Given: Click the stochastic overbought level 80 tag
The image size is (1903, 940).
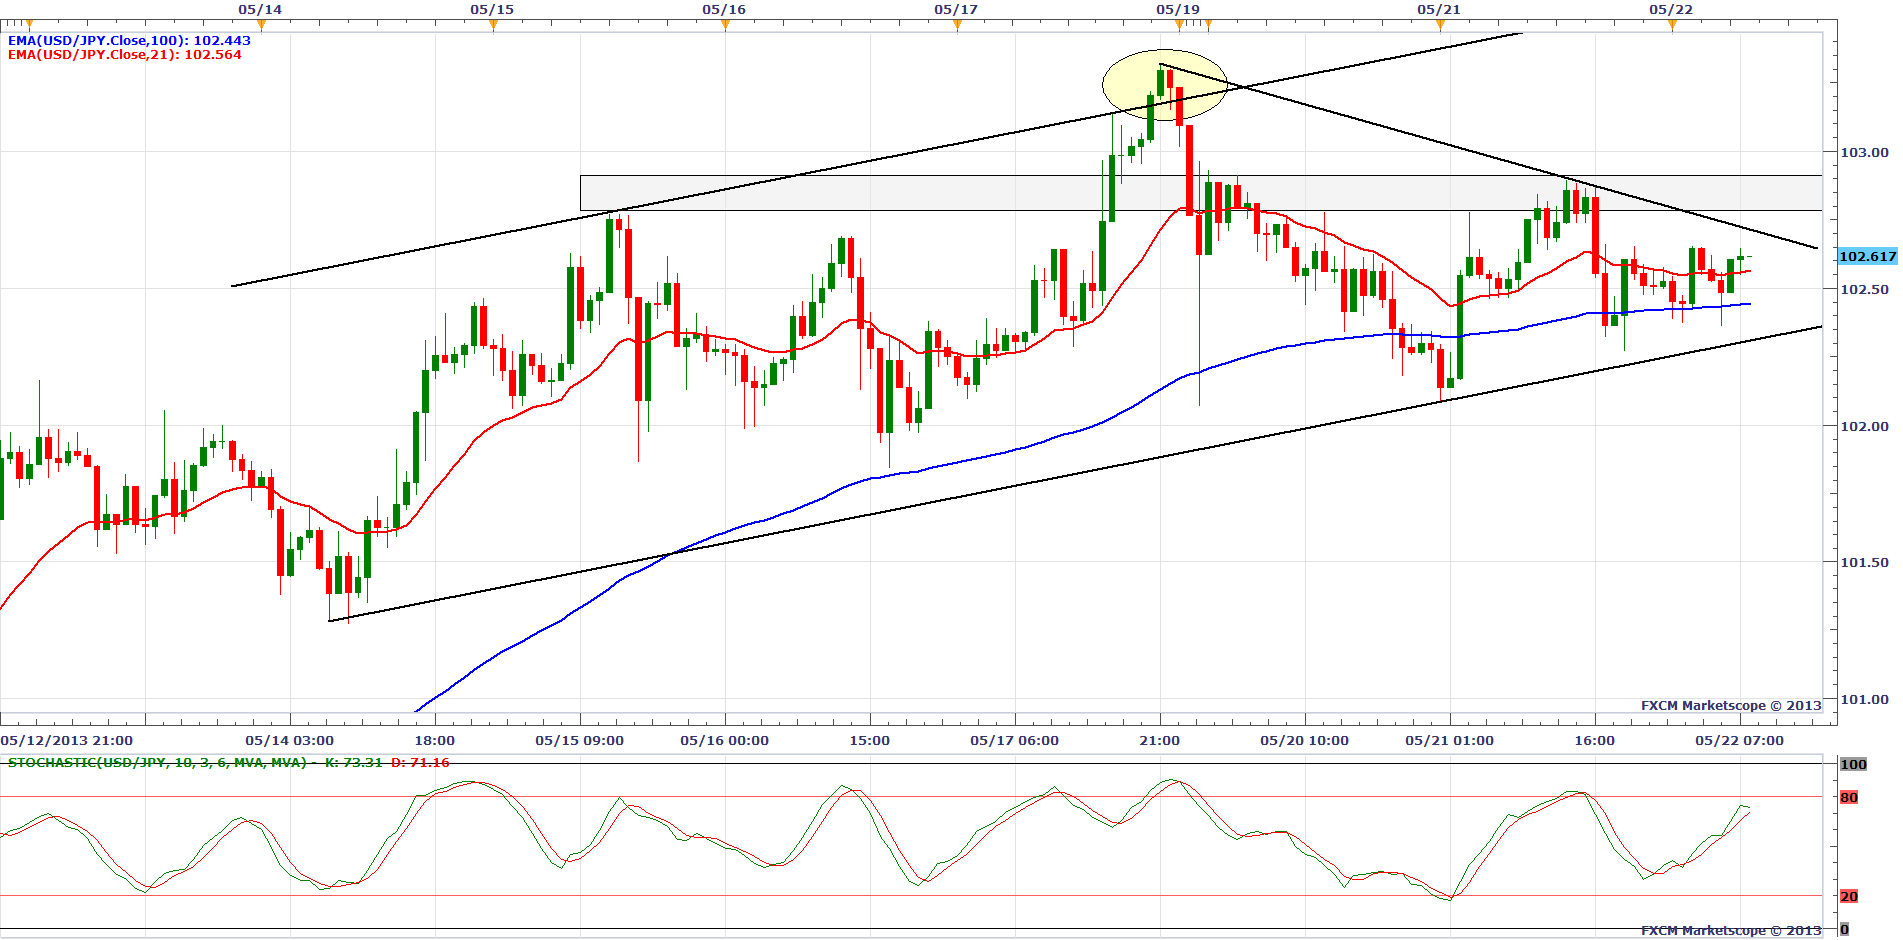Looking at the screenshot, I should coord(1849,797).
